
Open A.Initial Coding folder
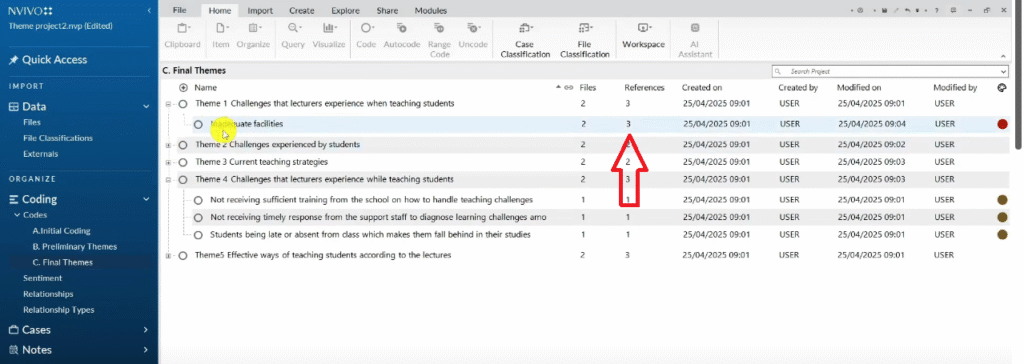pyautogui.click(x=61, y=231)
